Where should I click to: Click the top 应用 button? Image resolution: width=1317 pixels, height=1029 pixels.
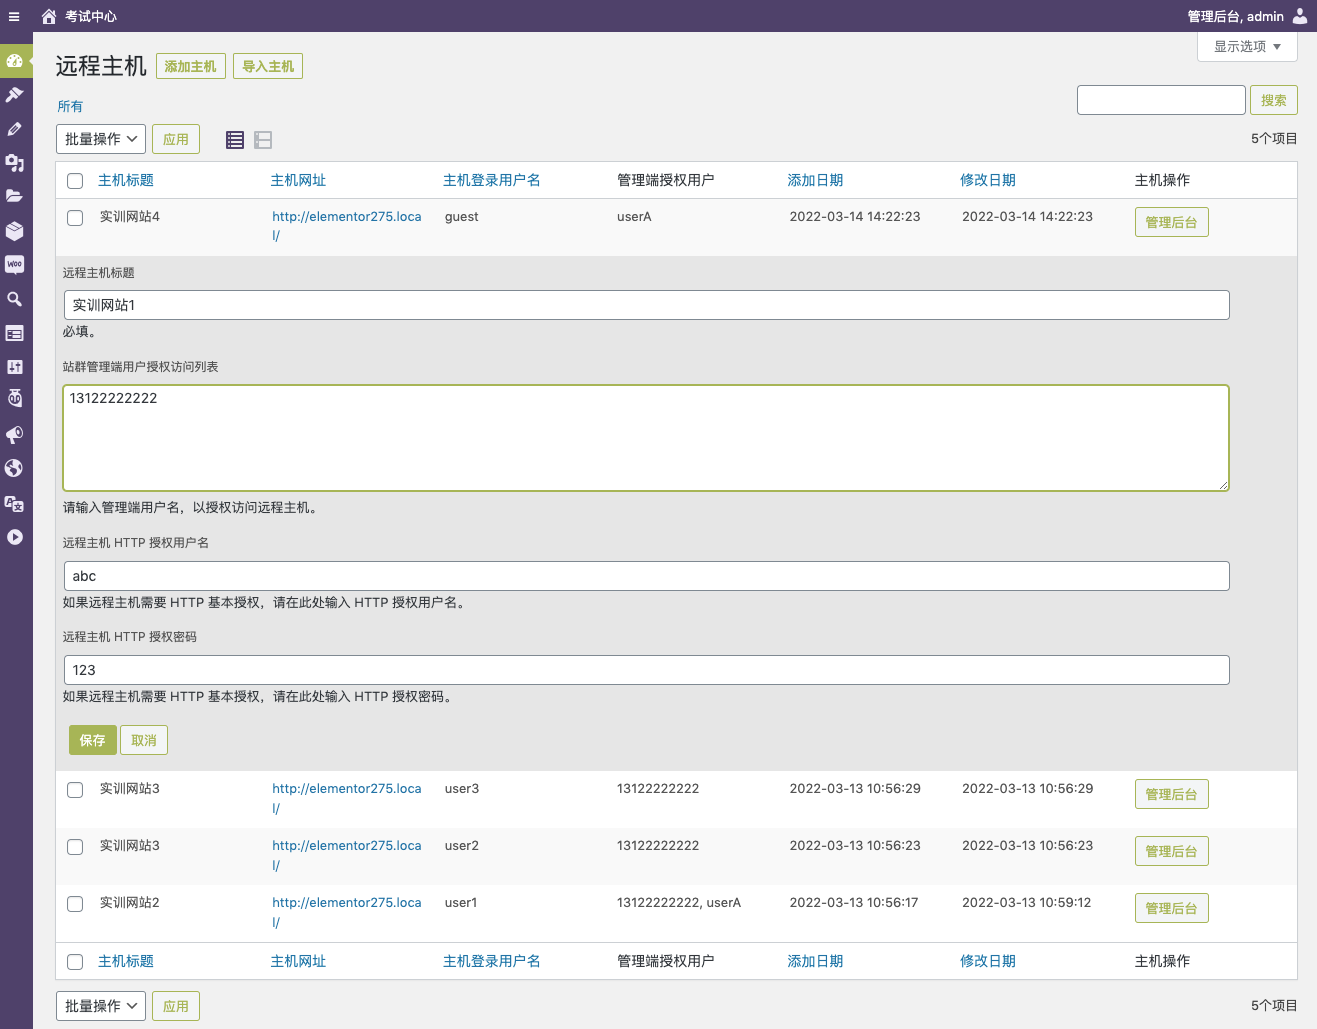click(176, 139)
